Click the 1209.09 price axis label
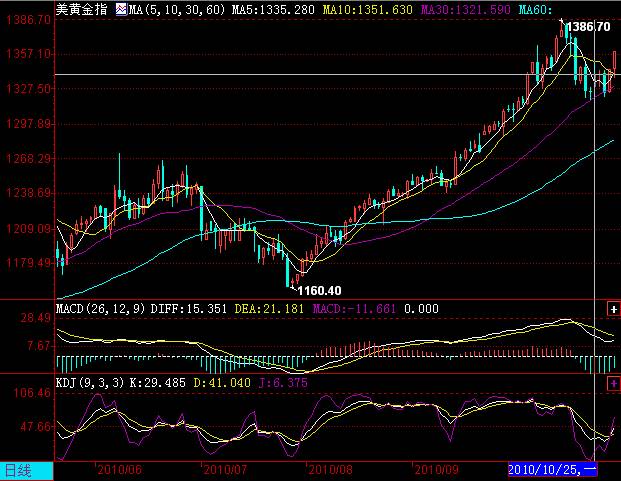The image size is (621, 481). [x=29, y=229]
